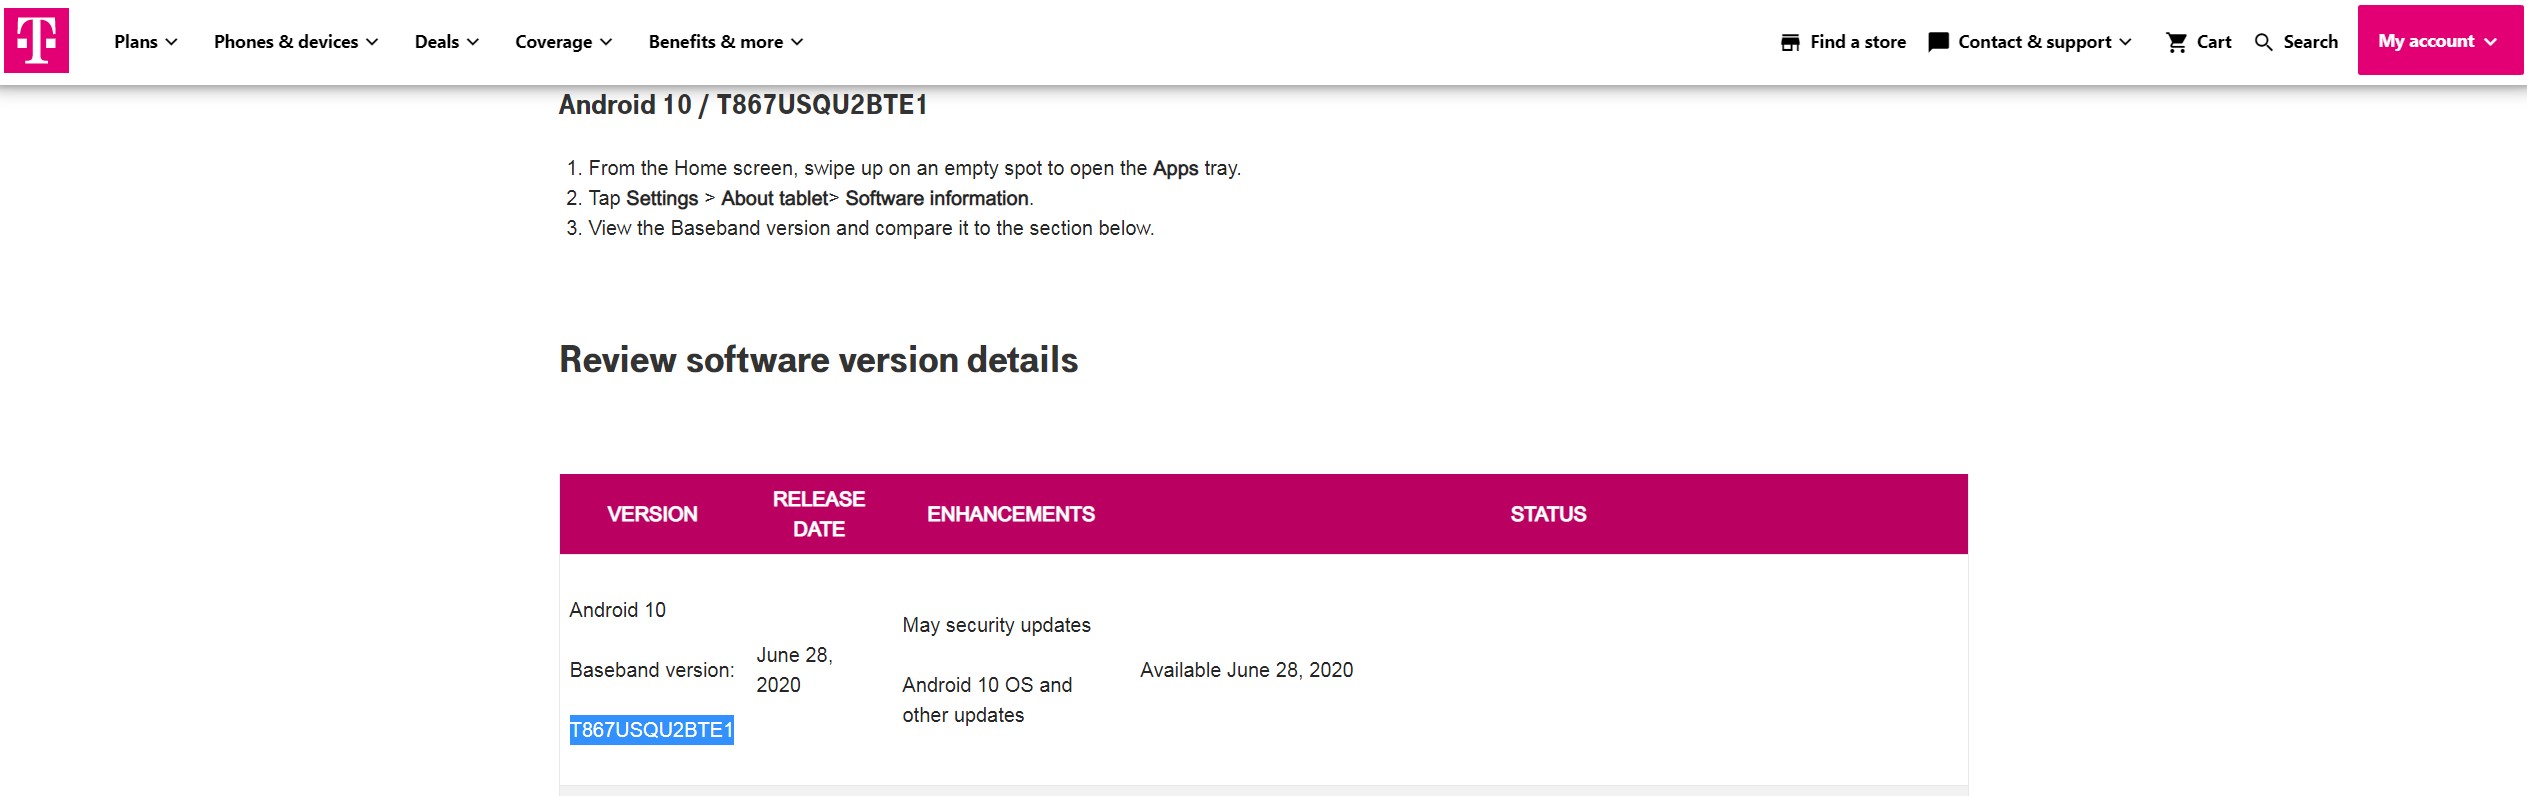This screenshot has width=2527, height=796.
Task: Click the chat bubble support icon
Action: coord(1938,42)
